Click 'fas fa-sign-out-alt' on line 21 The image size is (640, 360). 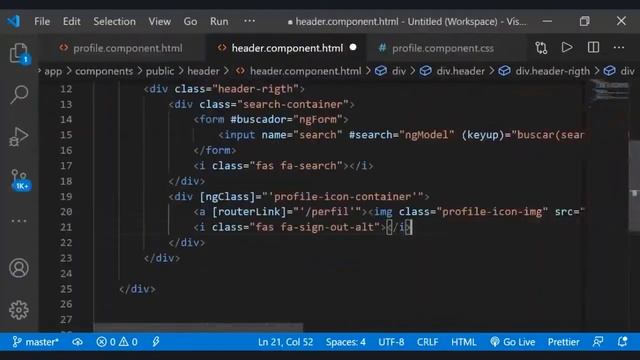315,227
